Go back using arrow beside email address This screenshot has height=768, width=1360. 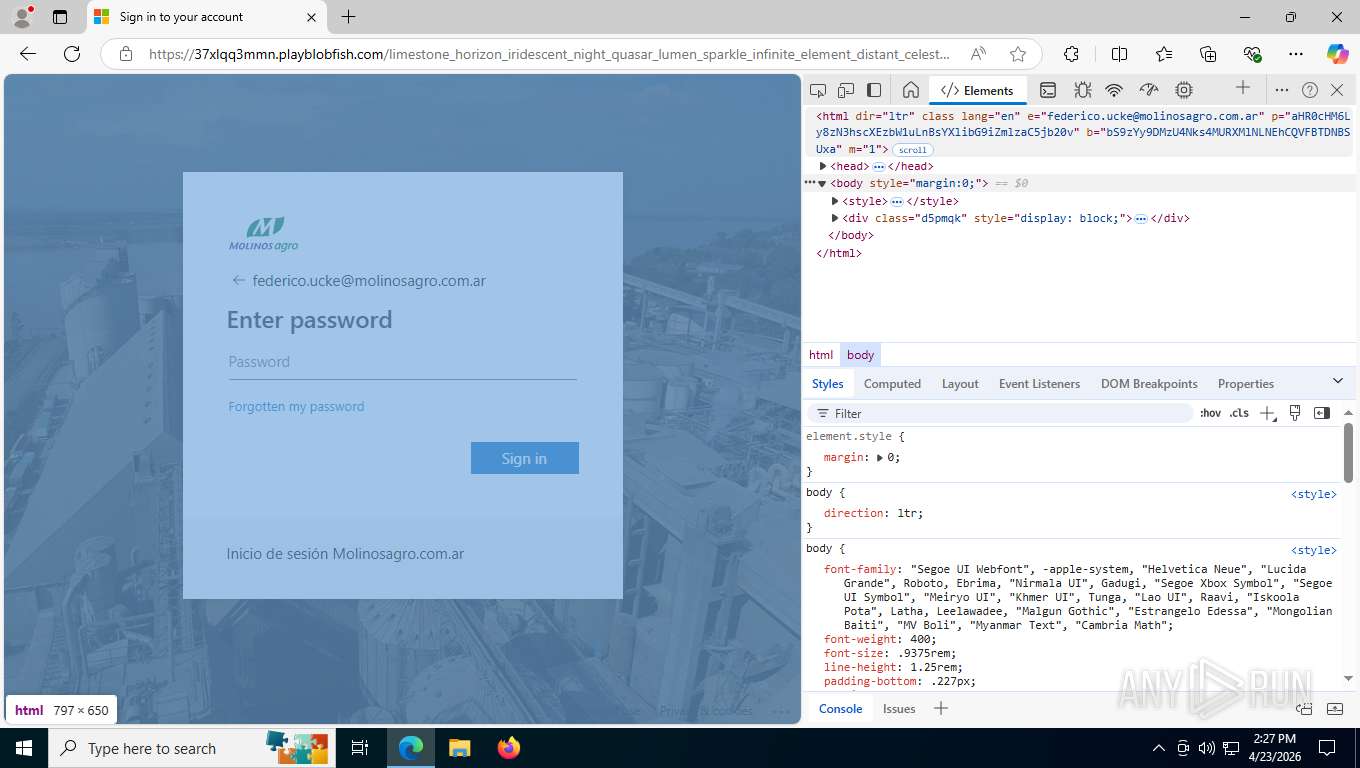(x=238, y=280)
